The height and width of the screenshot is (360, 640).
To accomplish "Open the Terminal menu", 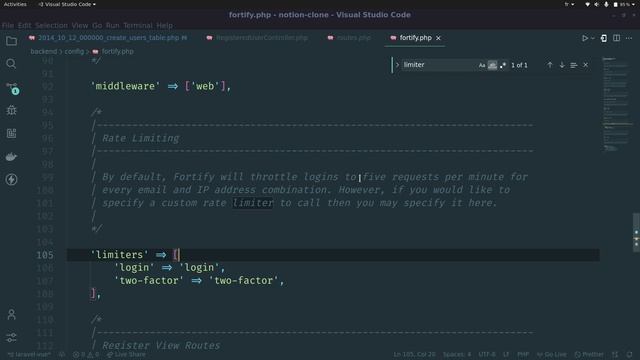I will pyautogui.click(x=138, y=25).
